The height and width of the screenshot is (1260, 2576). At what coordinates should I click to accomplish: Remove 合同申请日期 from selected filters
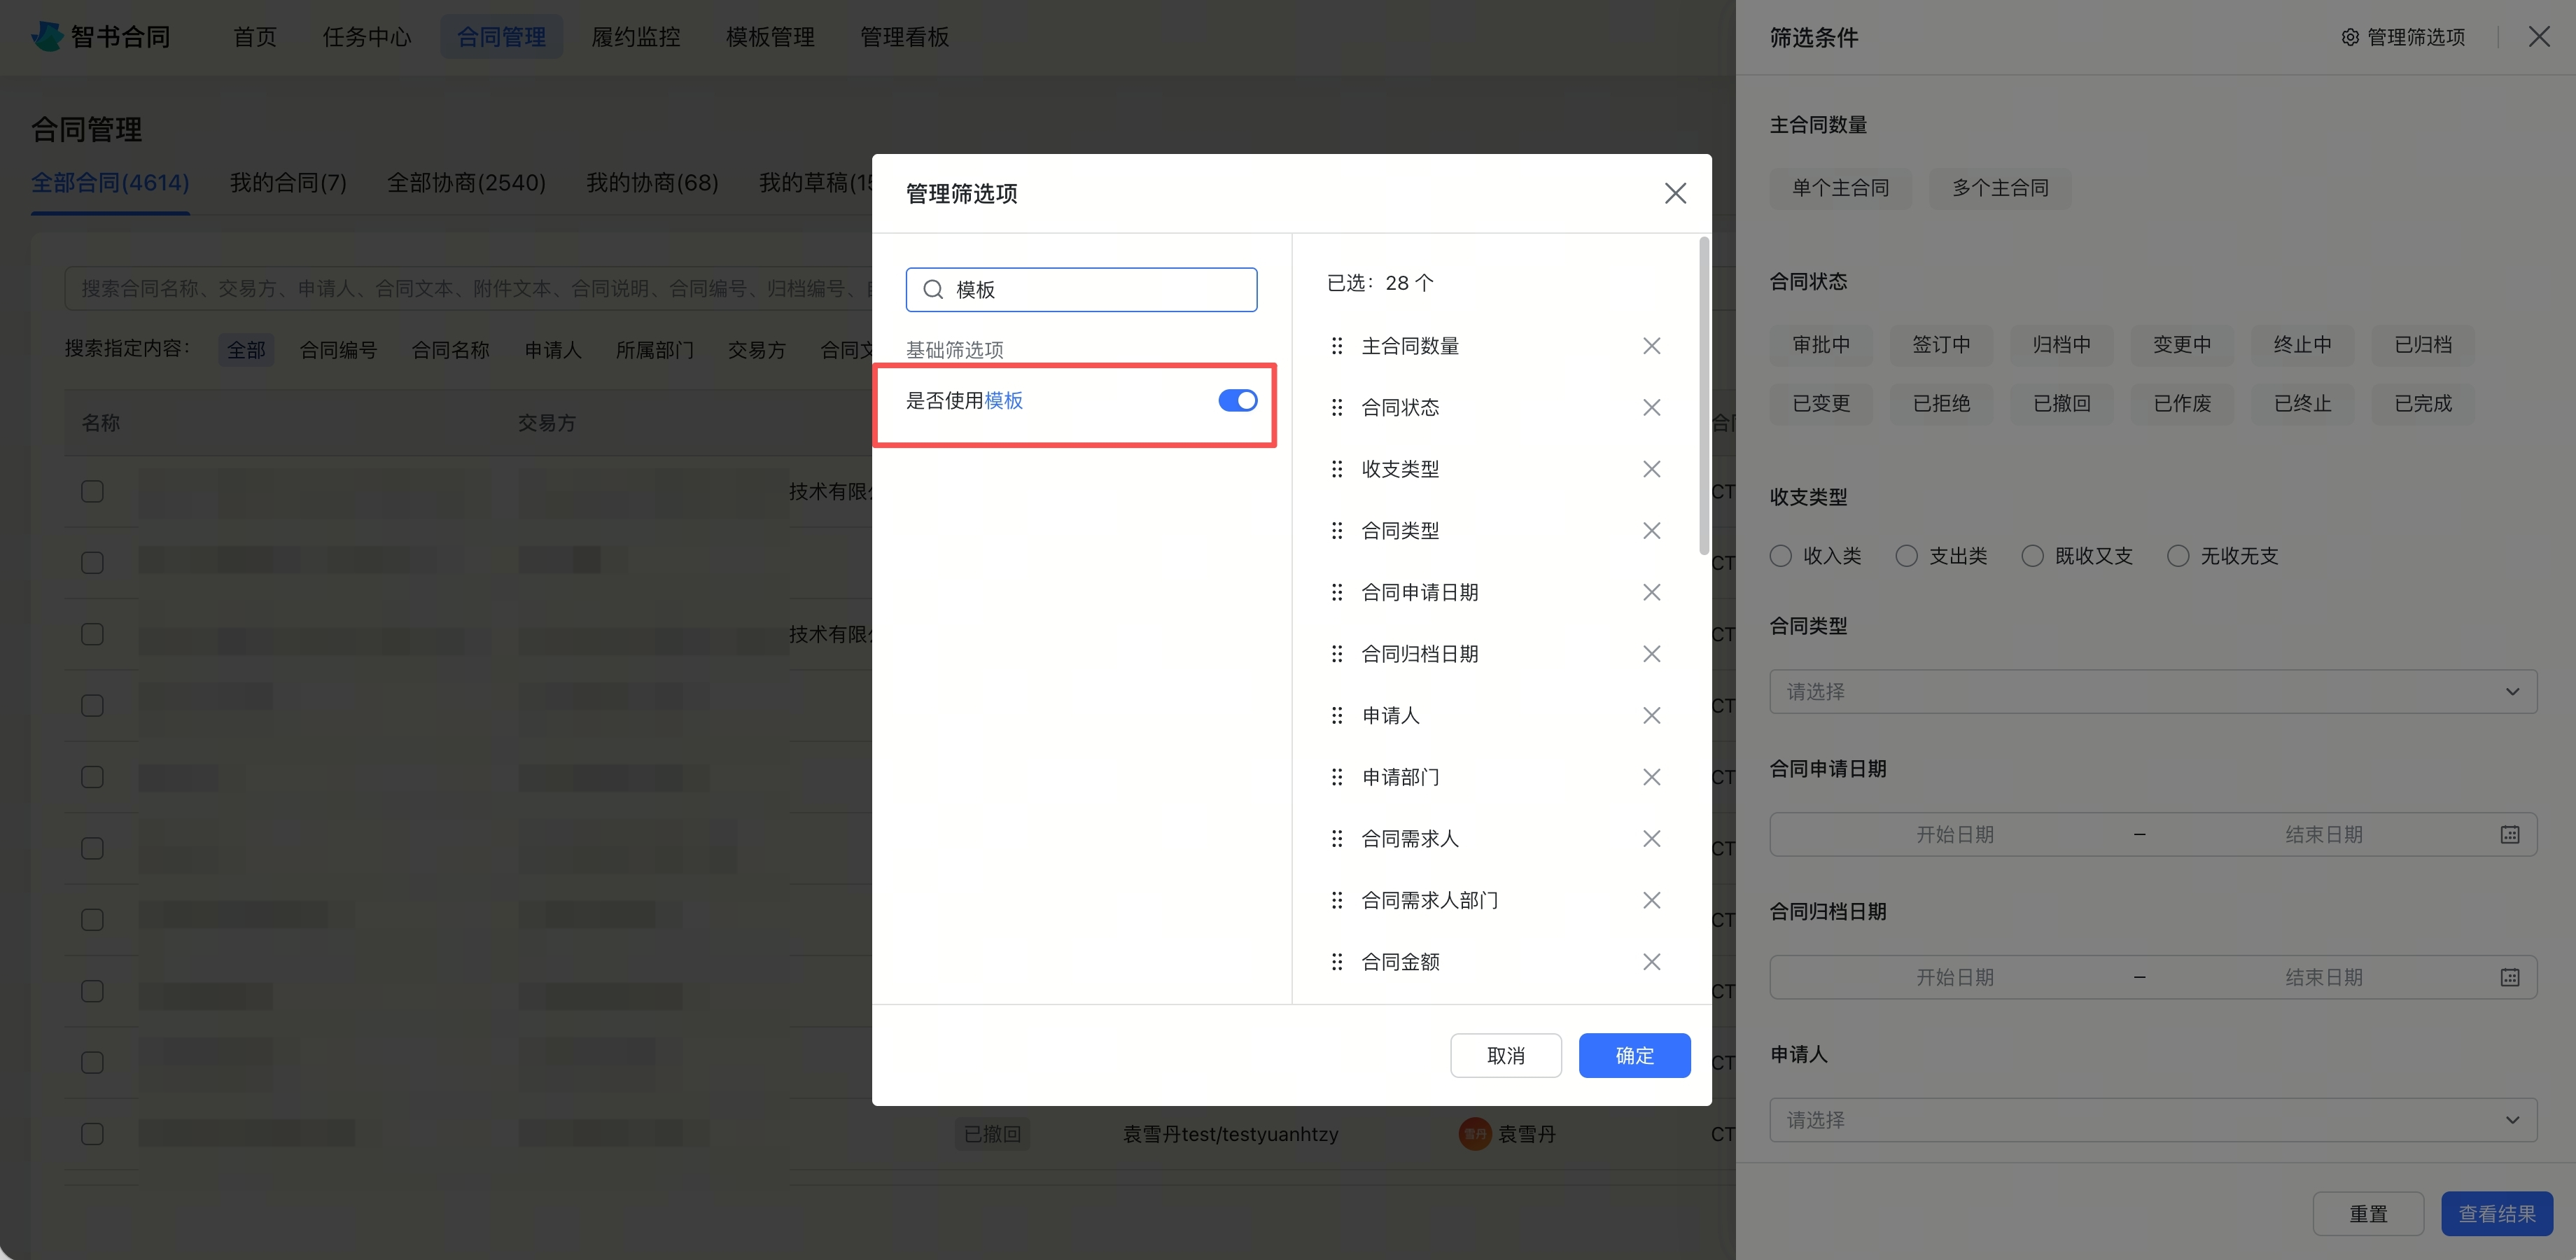[x=1651, y=592]
